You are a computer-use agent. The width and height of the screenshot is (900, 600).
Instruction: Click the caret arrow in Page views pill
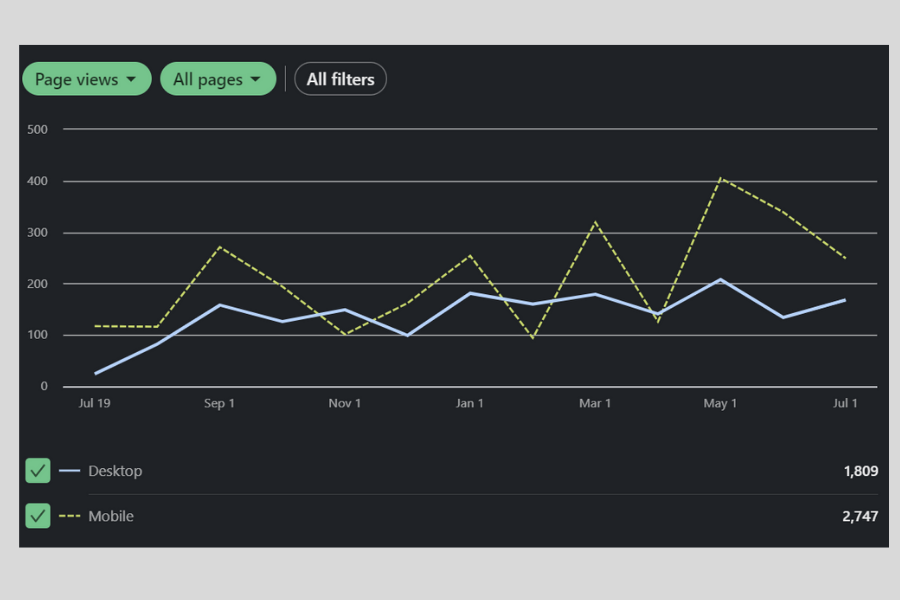coord(132,79)
